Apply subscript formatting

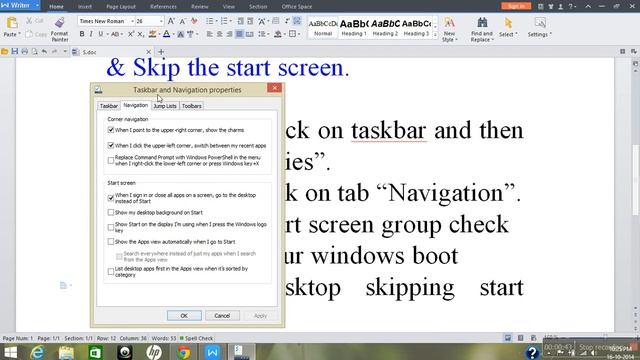click(140, 34)
